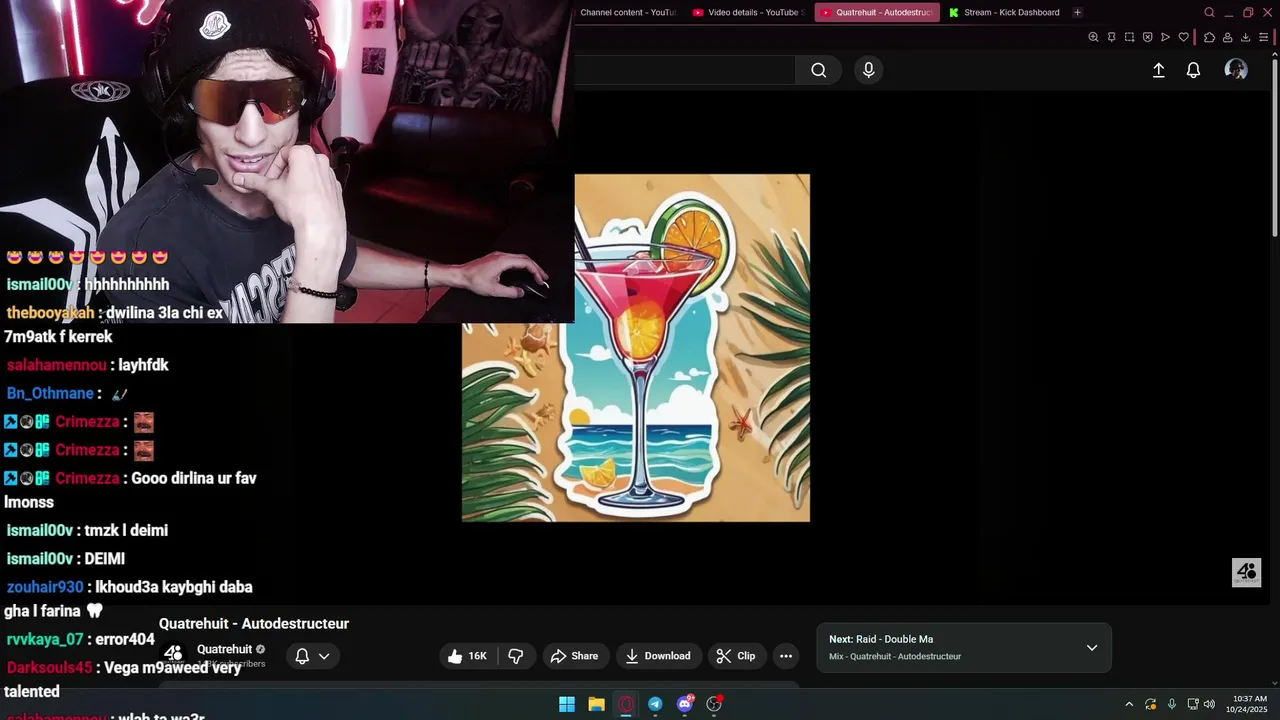Click chat username Darksouls45
Image resolution: width=1280 pixels, height=720 pixels.
pos(49,667)
